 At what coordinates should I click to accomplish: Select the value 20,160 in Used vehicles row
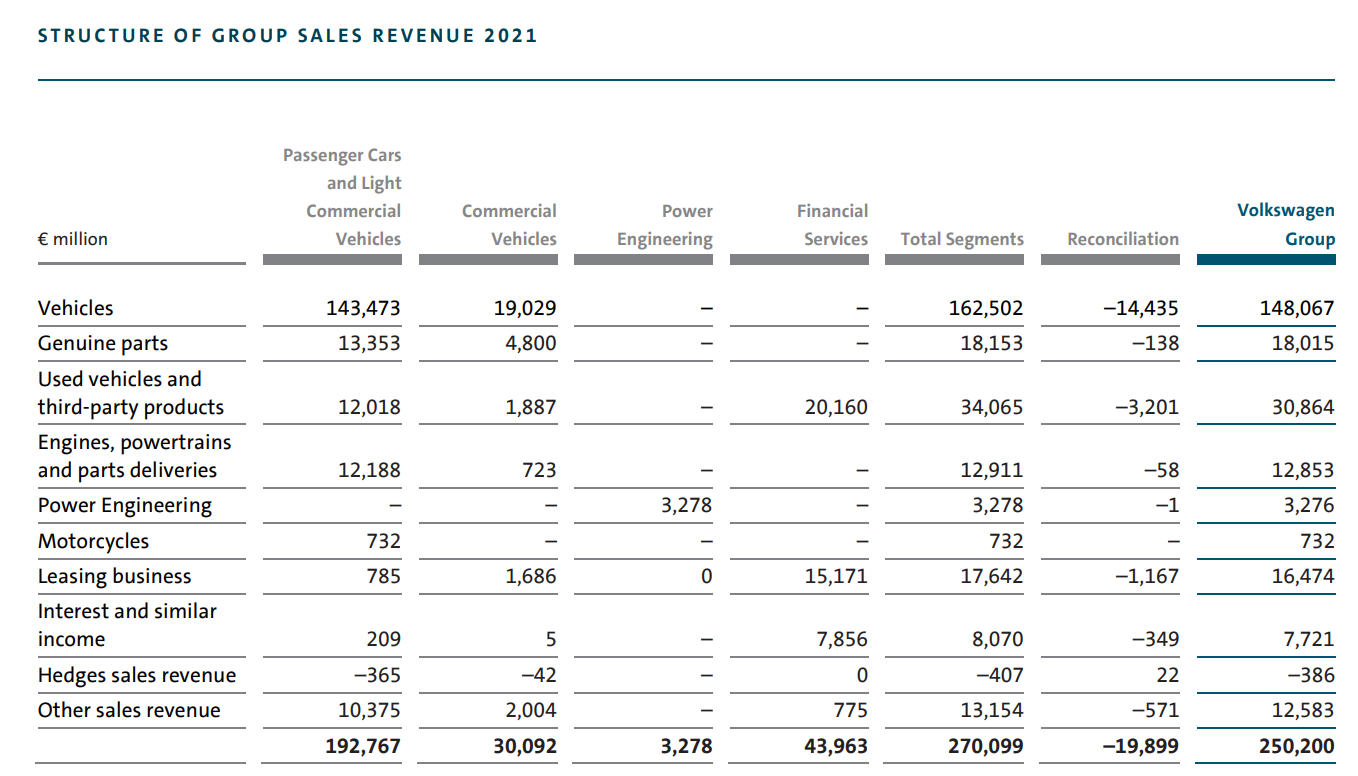tap(836, 407)
